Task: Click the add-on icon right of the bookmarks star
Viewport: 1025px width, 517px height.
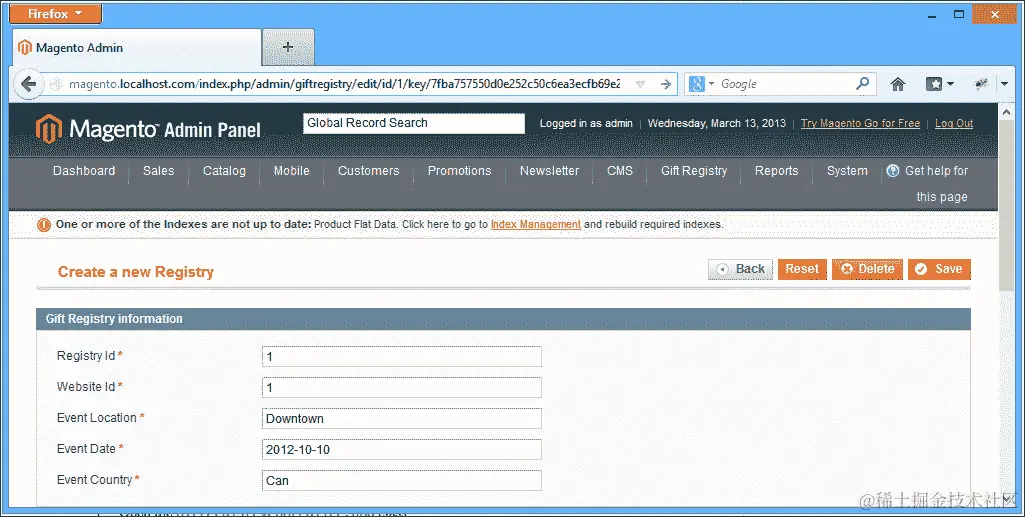Action: tap(981, 84)
